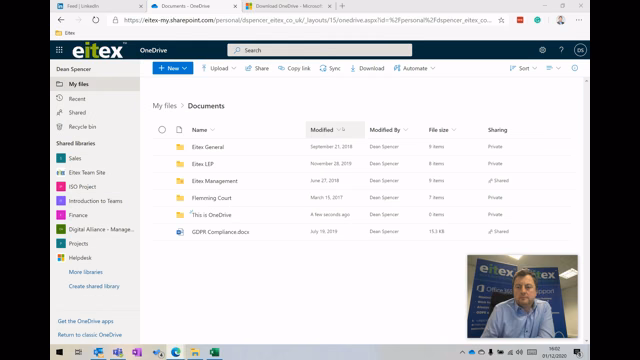Open the view options dropdown
640x360 pixels.
(553, 68)
